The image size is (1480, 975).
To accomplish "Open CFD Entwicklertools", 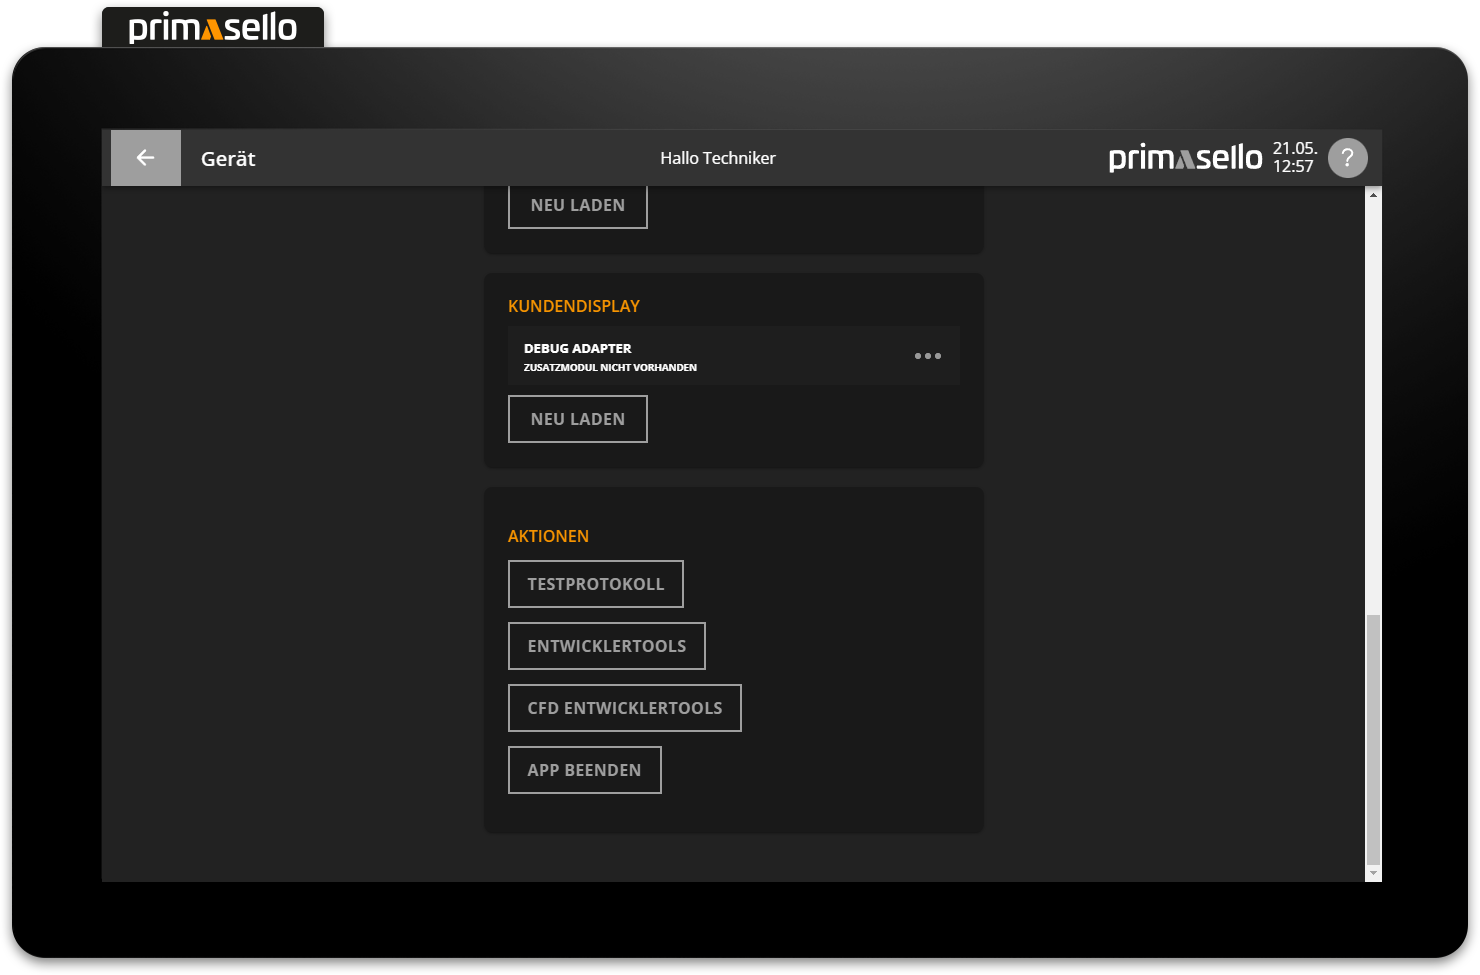I will point(624,708).
